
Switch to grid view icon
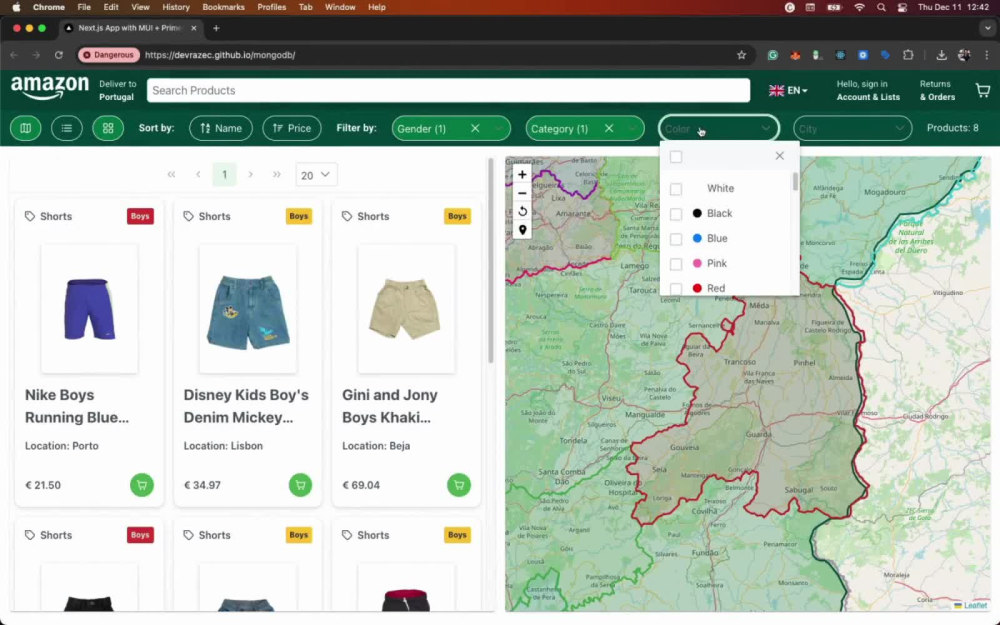pyautogui.click(x=108, y=128)
